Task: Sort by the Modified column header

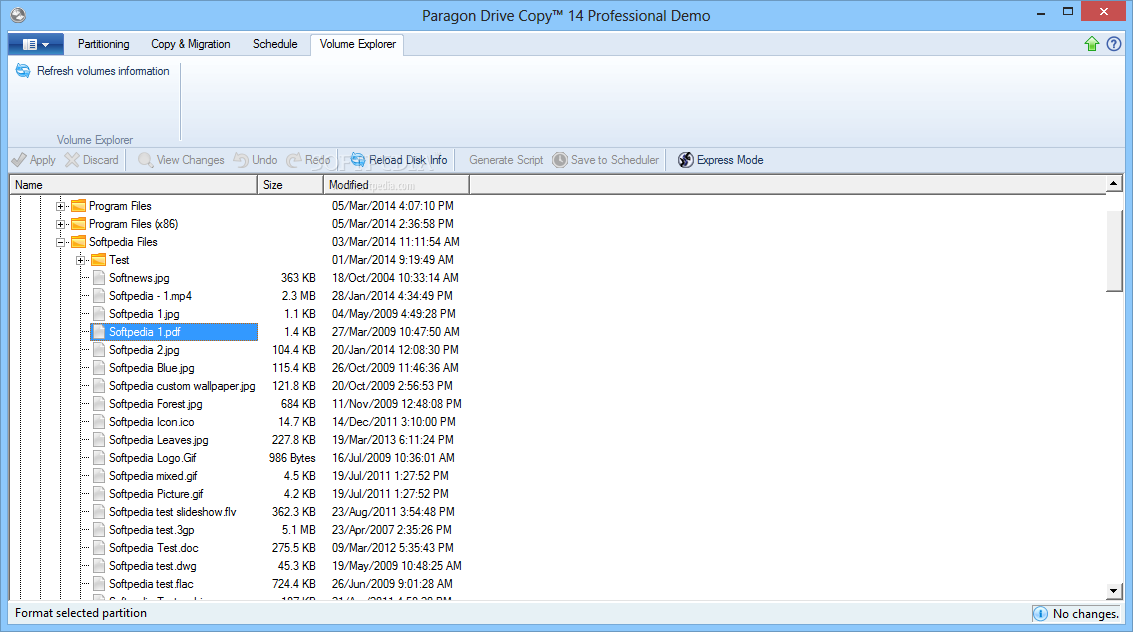Action: (x=397, y=185)
